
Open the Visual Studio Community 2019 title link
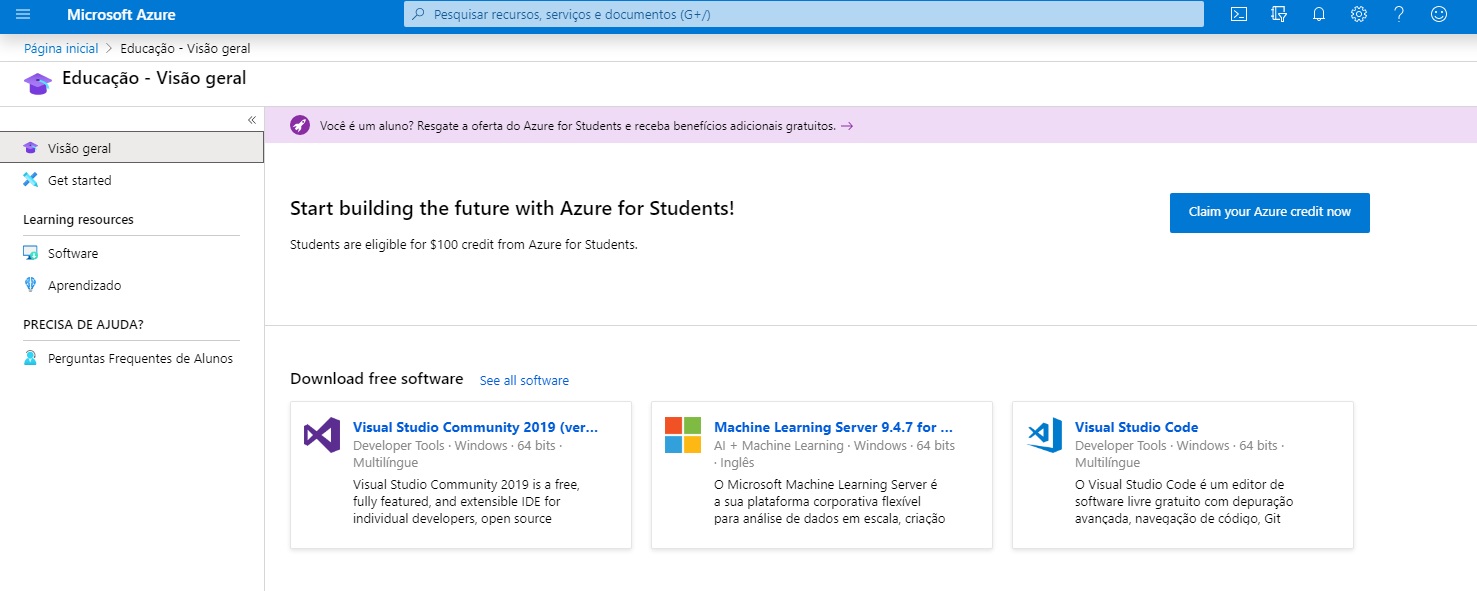click(476, 427)
